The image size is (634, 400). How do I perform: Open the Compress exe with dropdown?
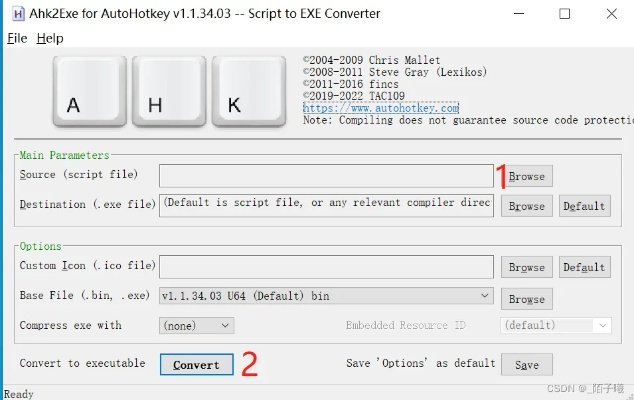197,326
